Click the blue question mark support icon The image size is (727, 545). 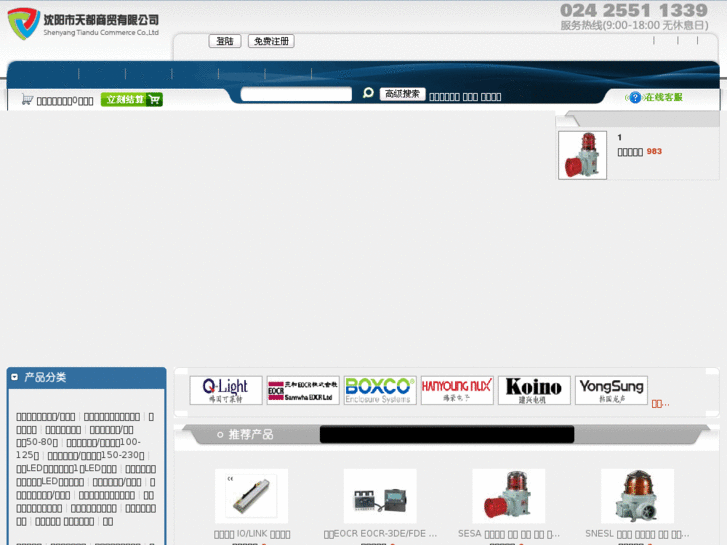tap(635, 97)
